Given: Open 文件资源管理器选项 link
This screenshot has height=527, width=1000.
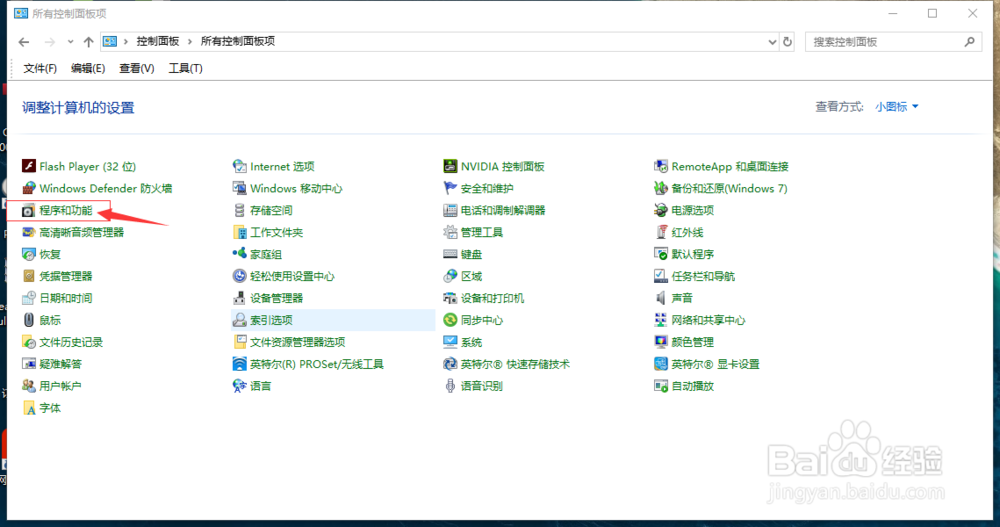Looking at the screenshot, I should coord(297,342).
